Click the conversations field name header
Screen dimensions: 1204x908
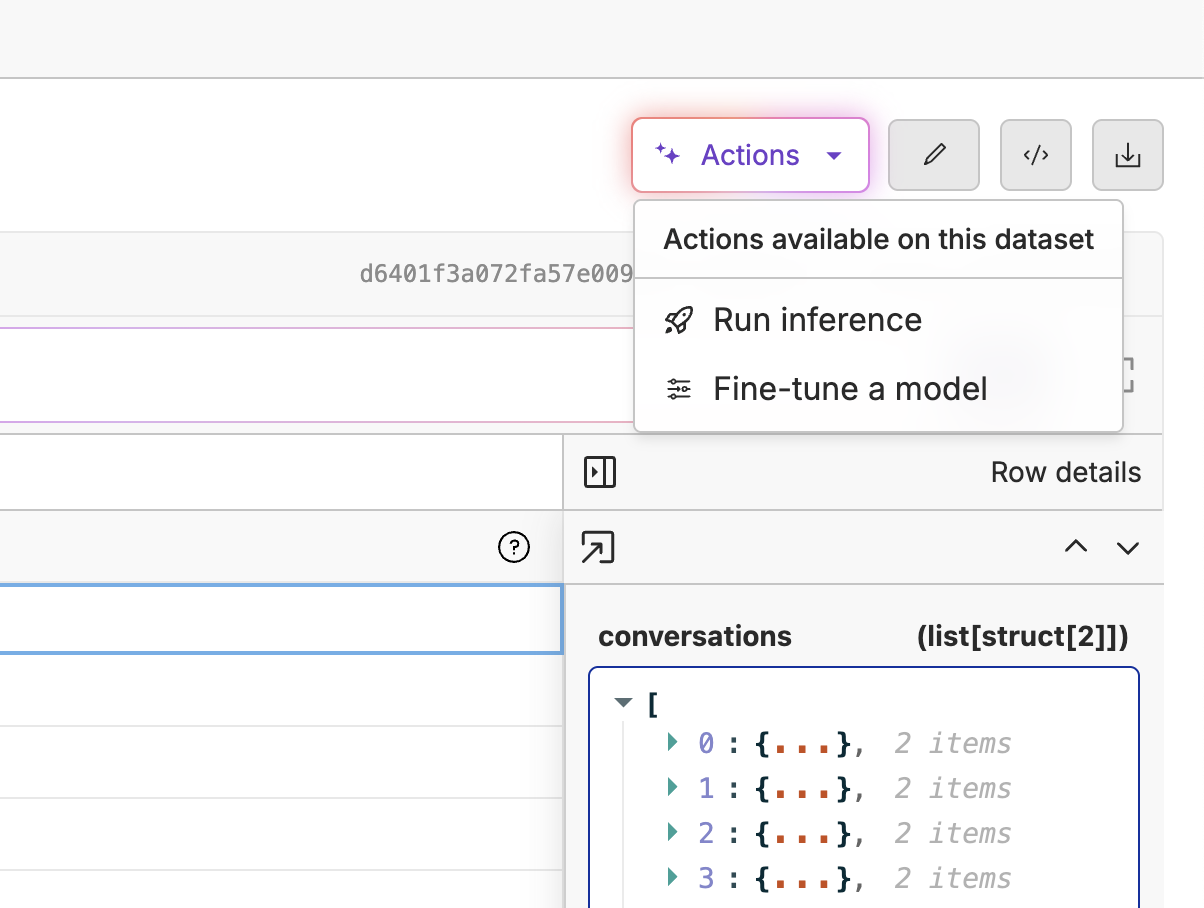[x=694, y=636]
